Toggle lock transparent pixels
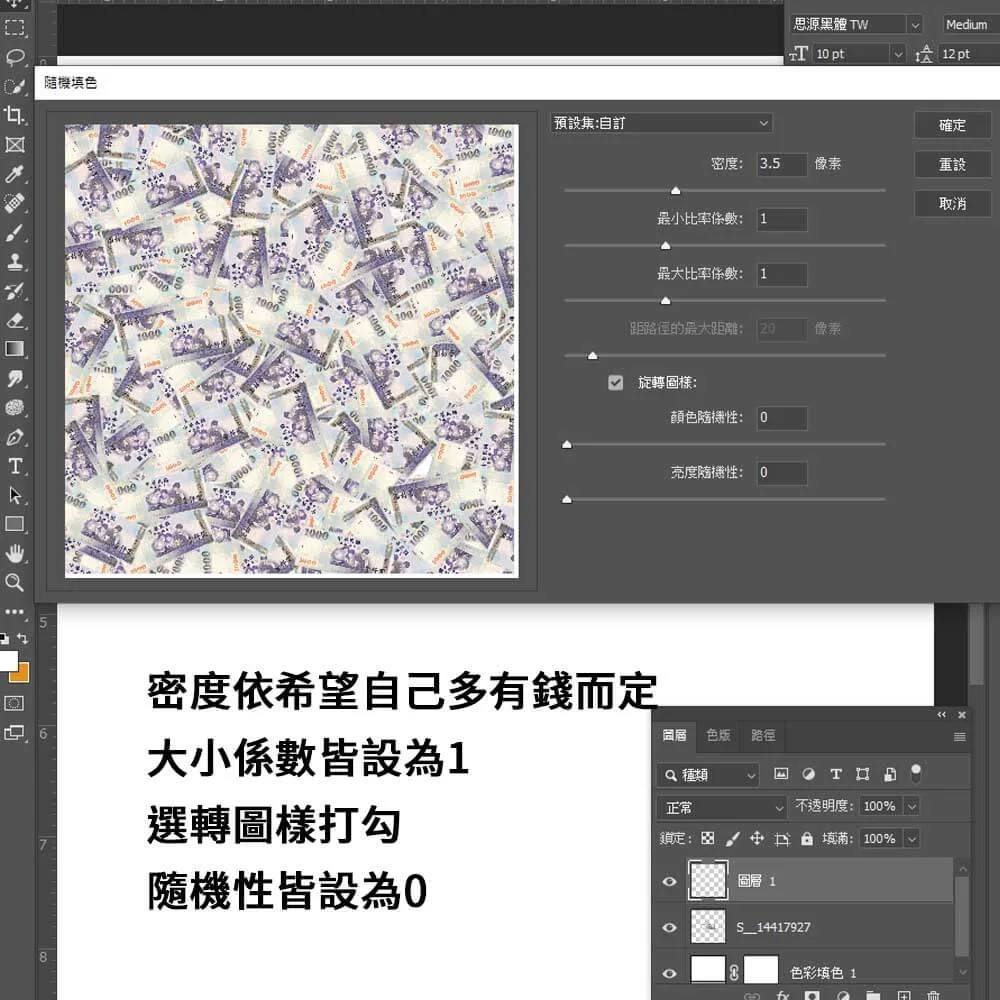The width and height of the screenshot is (1000, 1000). (x=708, y=838)
